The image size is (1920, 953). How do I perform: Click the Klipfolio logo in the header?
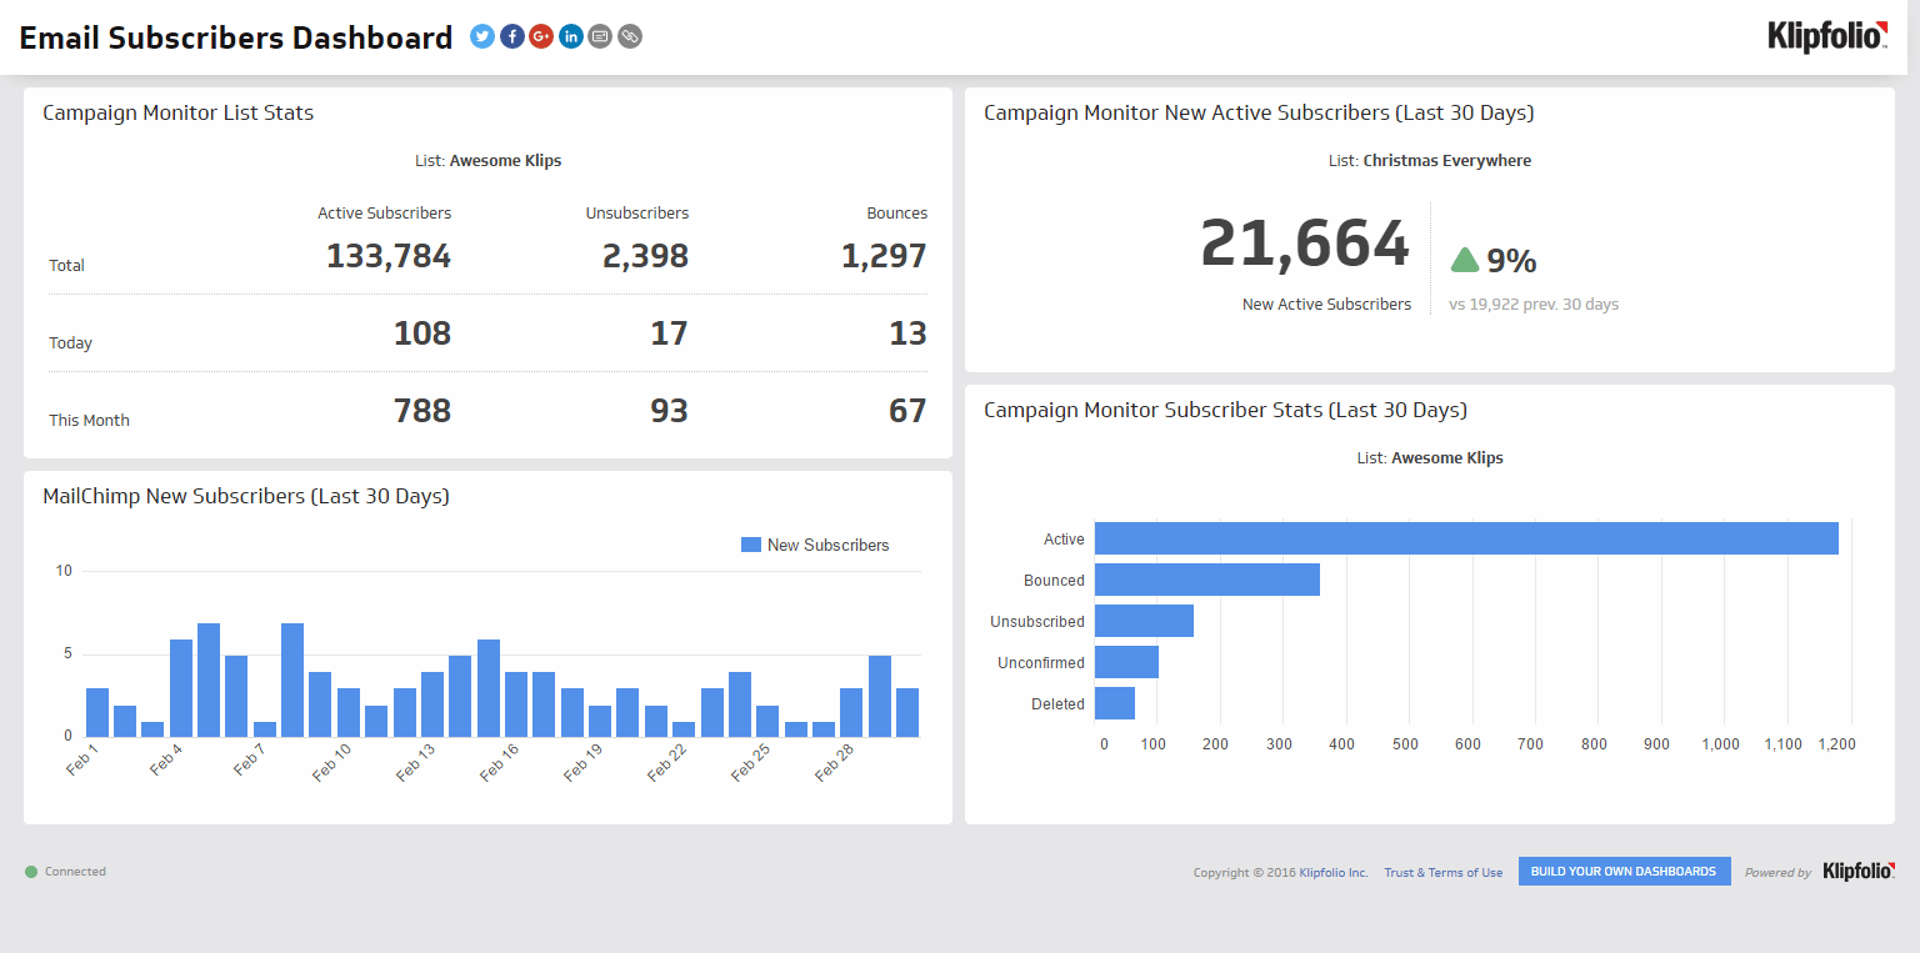click(1826, 36)
